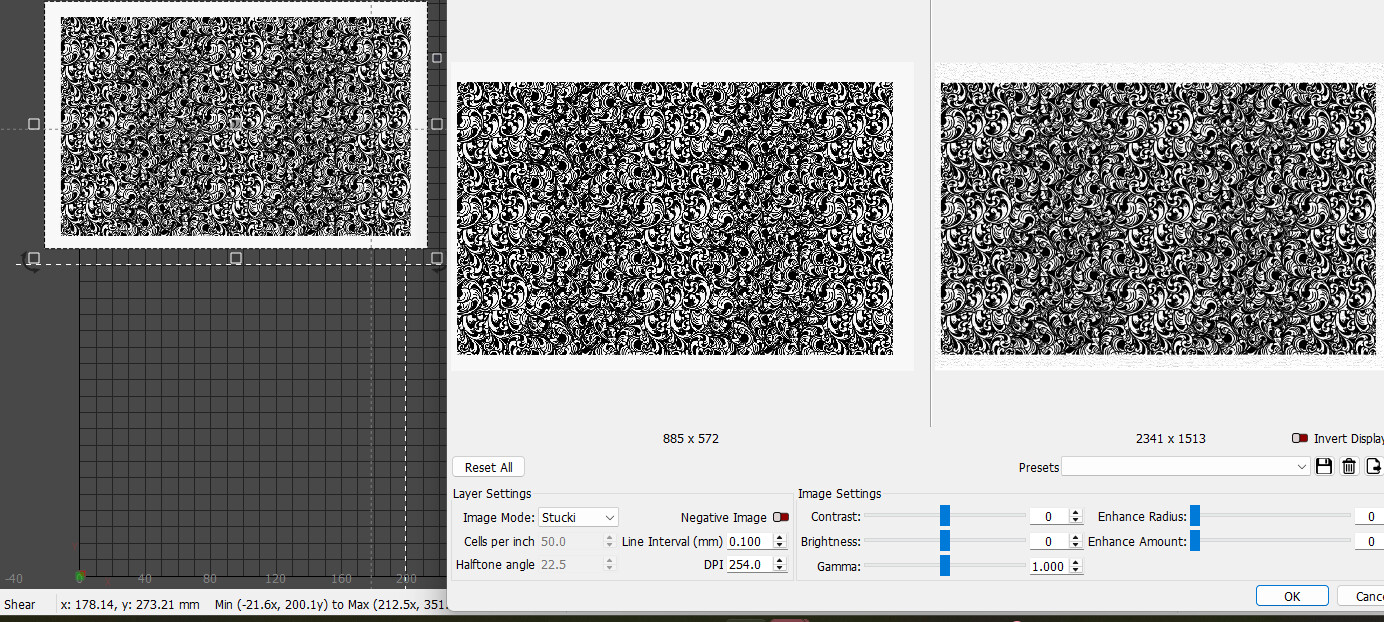The image size is (1384, 622).
Task: Delete preset using the trash icon
Action: click(1349, 467)
